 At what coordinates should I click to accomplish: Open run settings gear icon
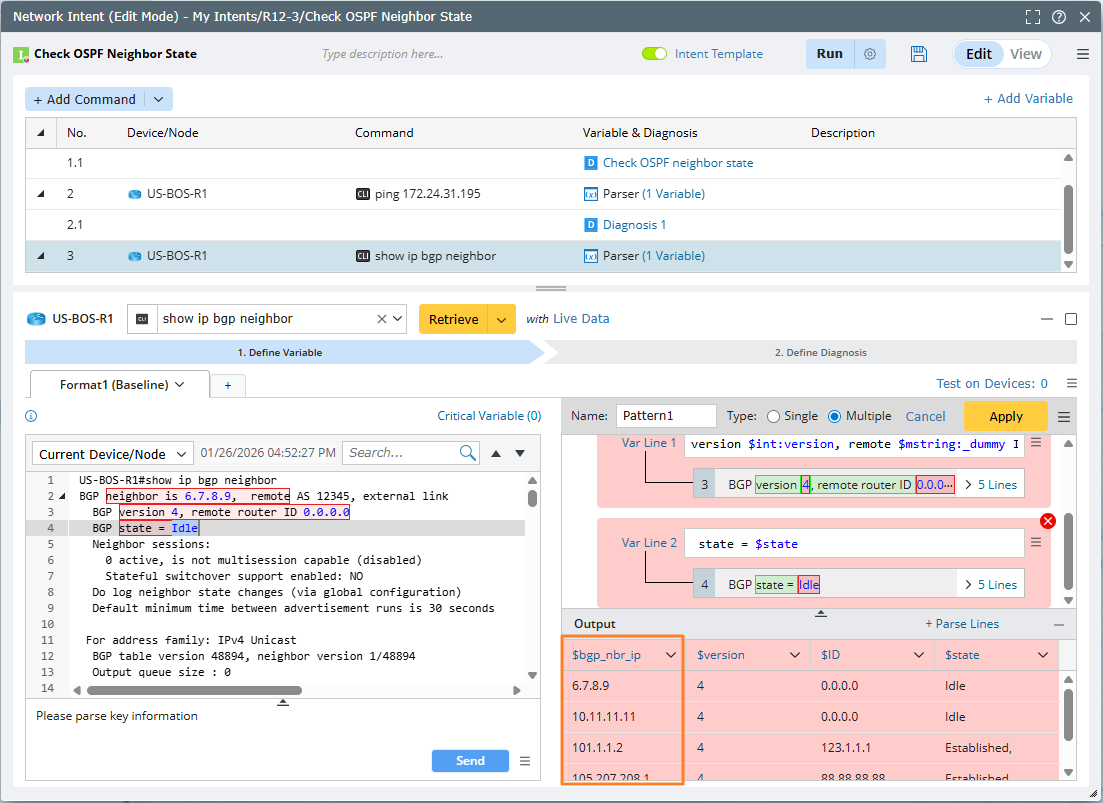pyautogui.click(x=870, y=54)
